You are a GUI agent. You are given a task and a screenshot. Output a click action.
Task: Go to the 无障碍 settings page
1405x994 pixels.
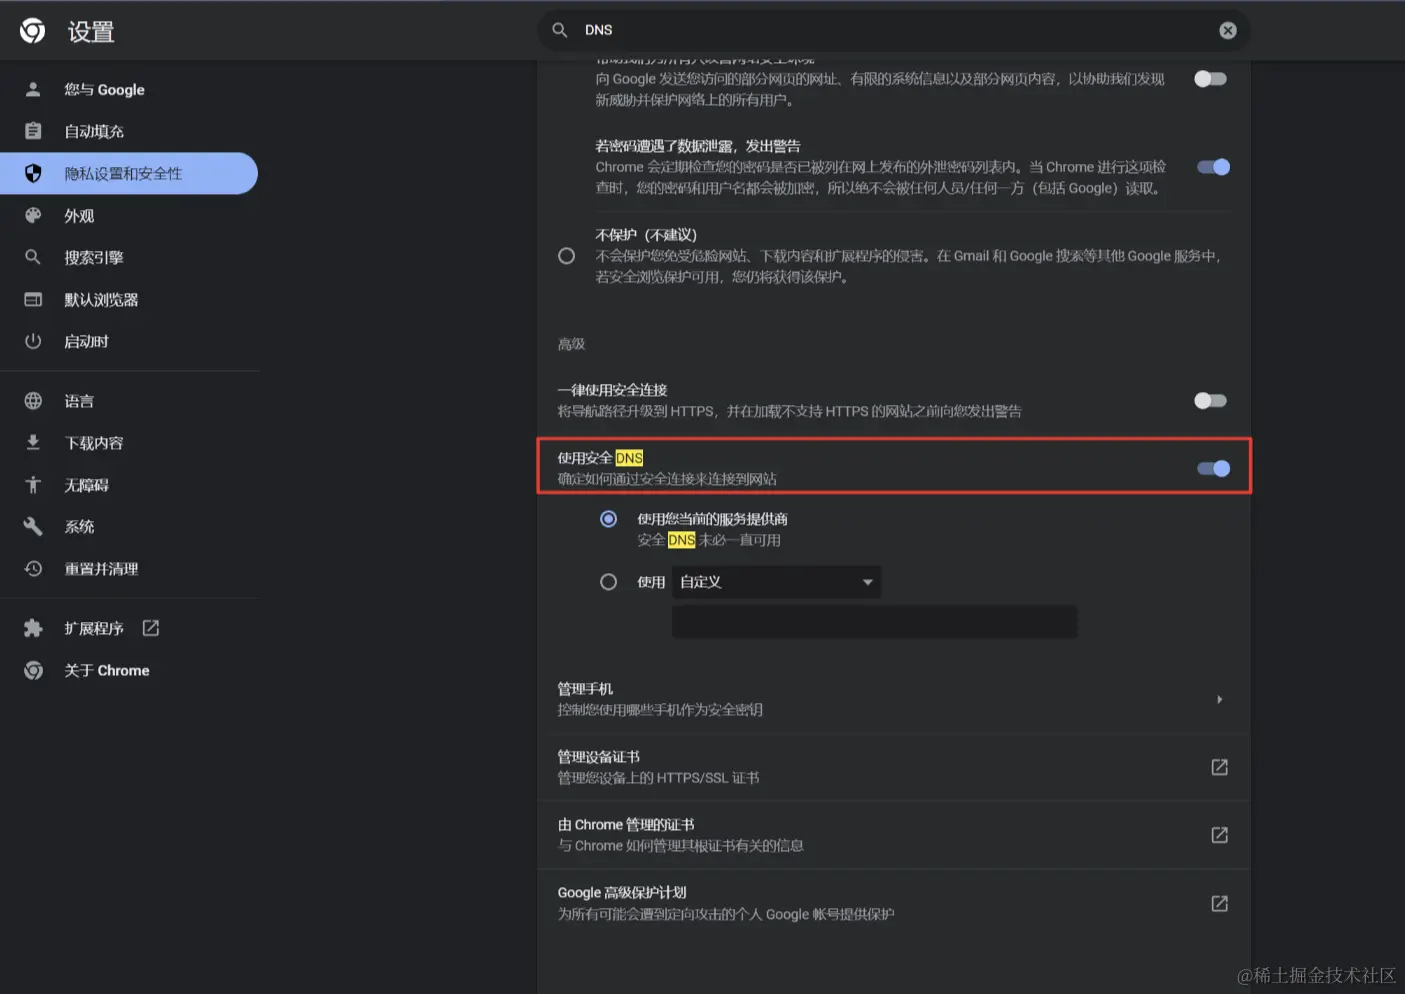[129, 485]
